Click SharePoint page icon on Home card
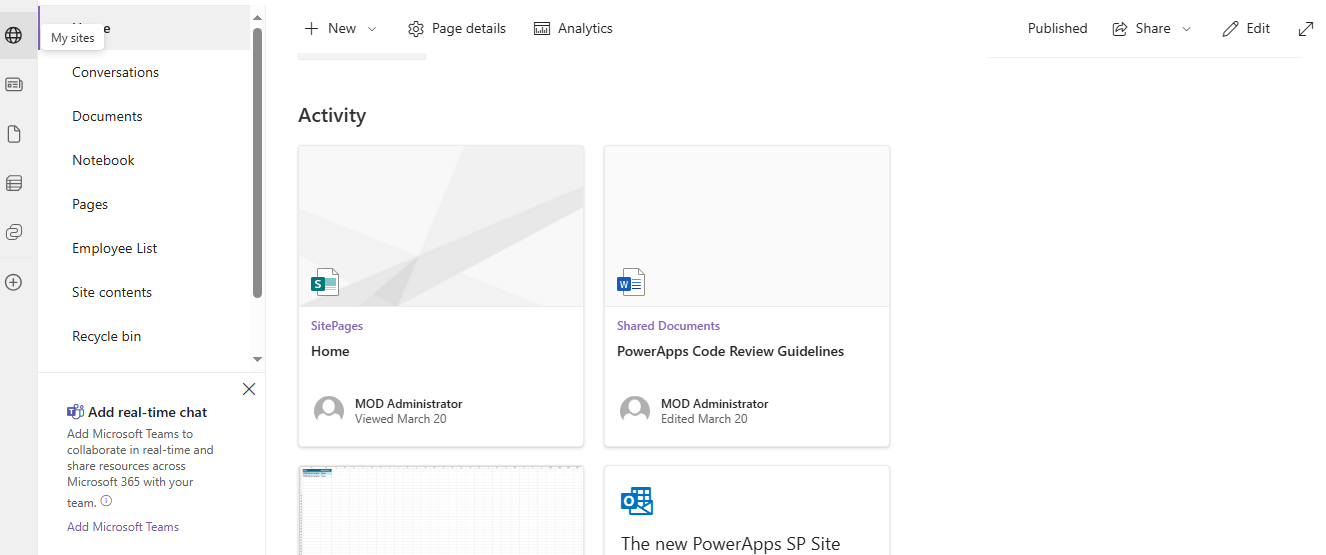Viewport: 1326px width, 555px height. click(x=325, y=282)
